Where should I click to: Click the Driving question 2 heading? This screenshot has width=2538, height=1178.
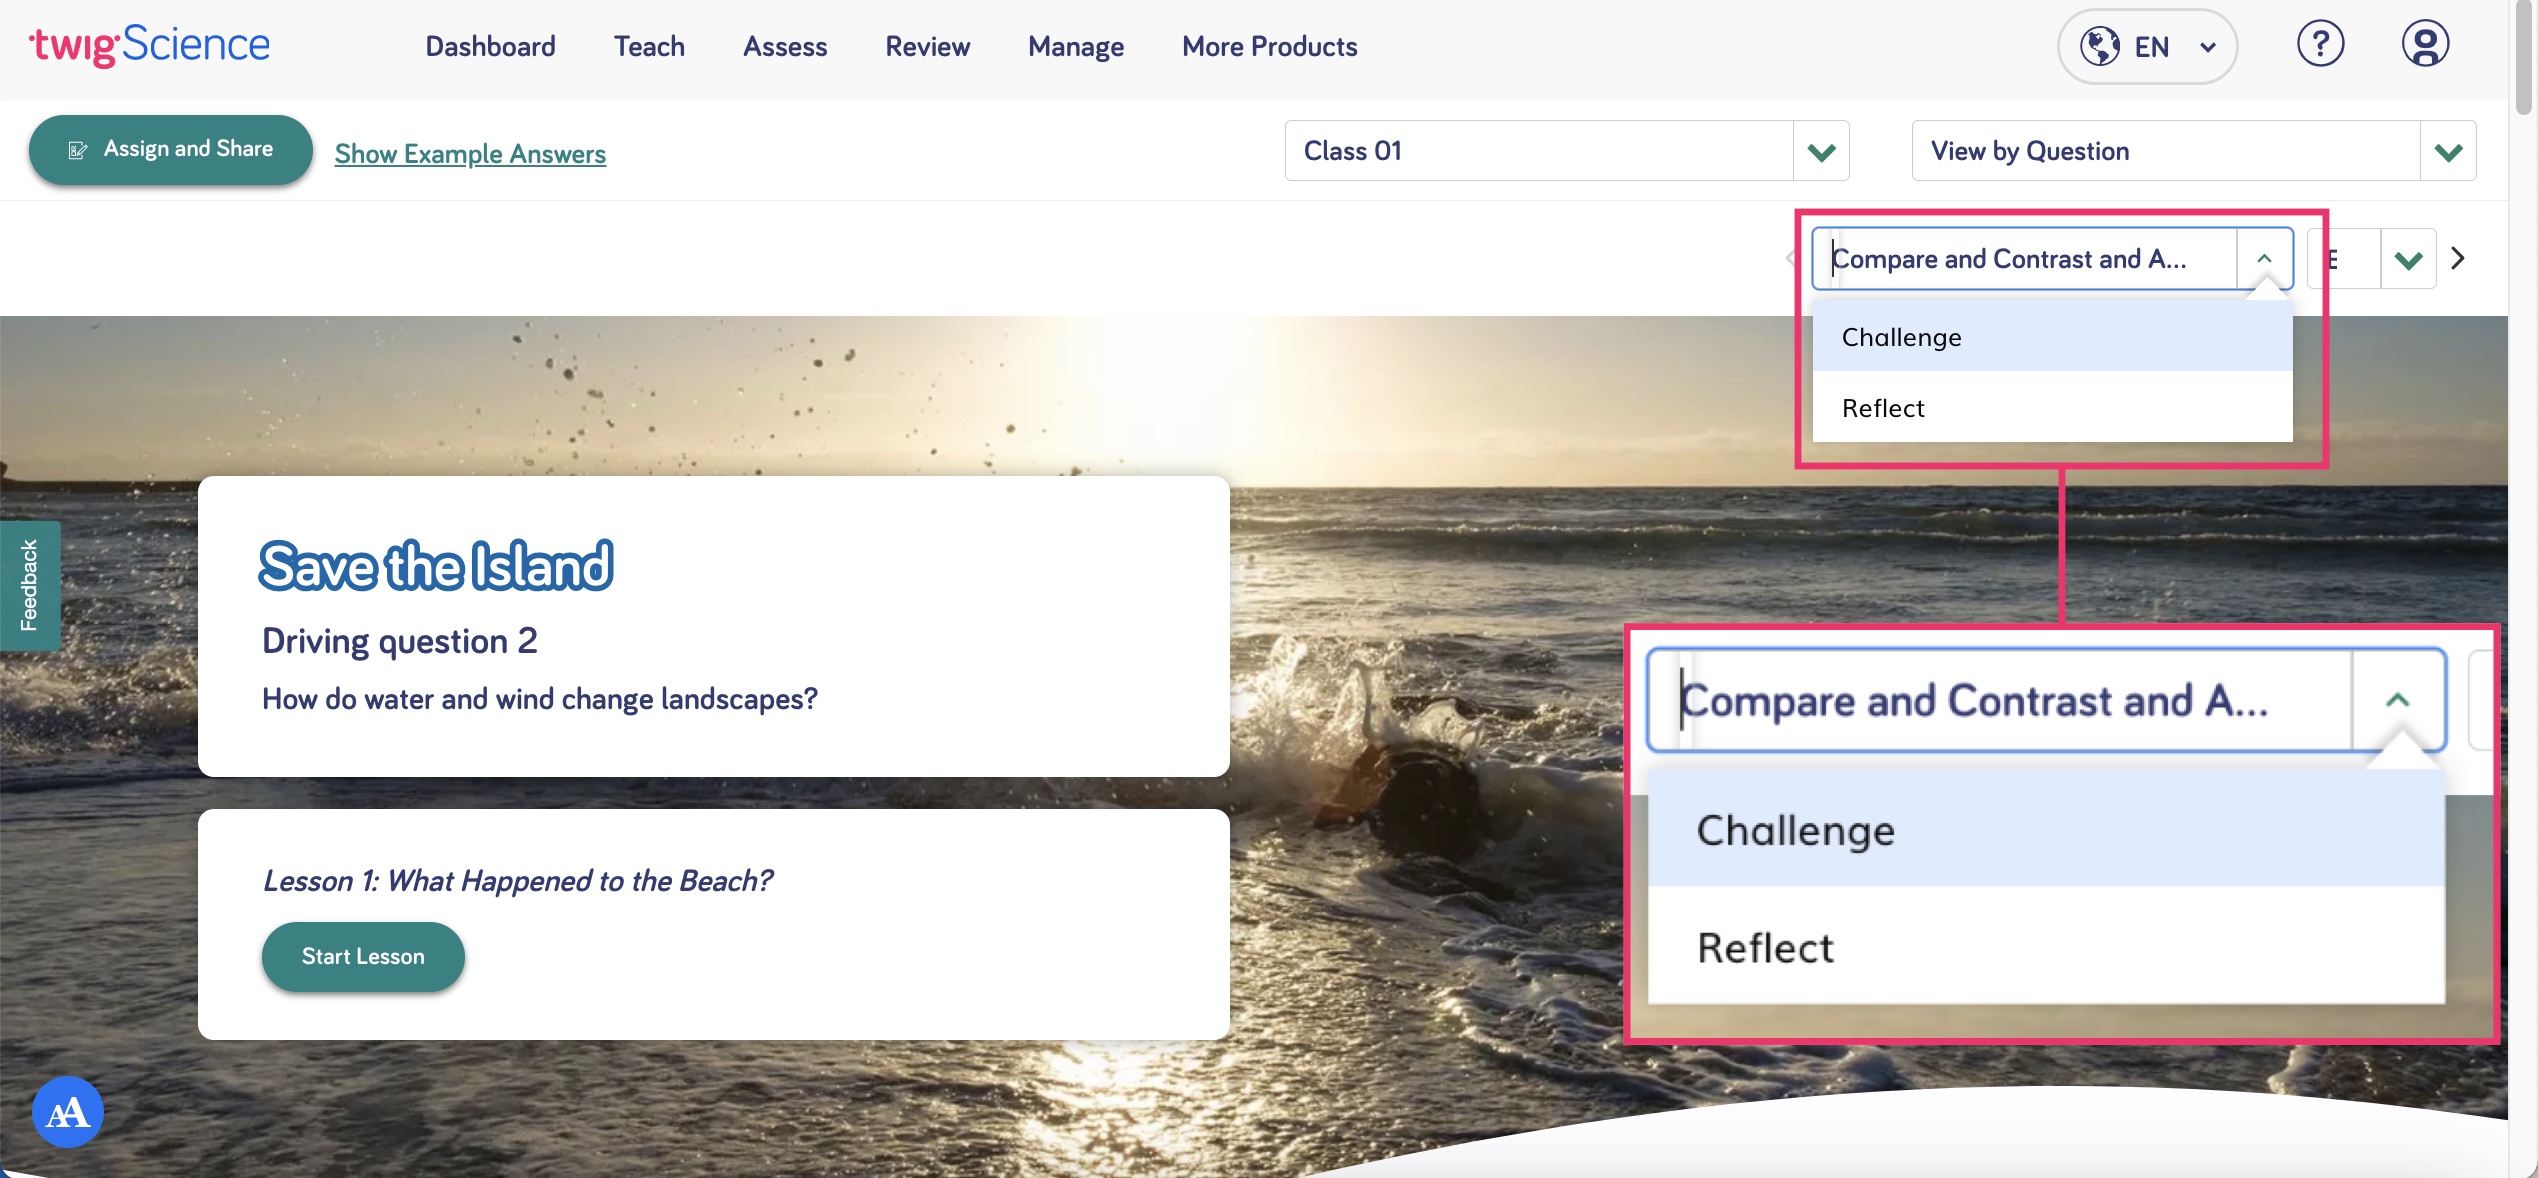(x=400, y=641)
